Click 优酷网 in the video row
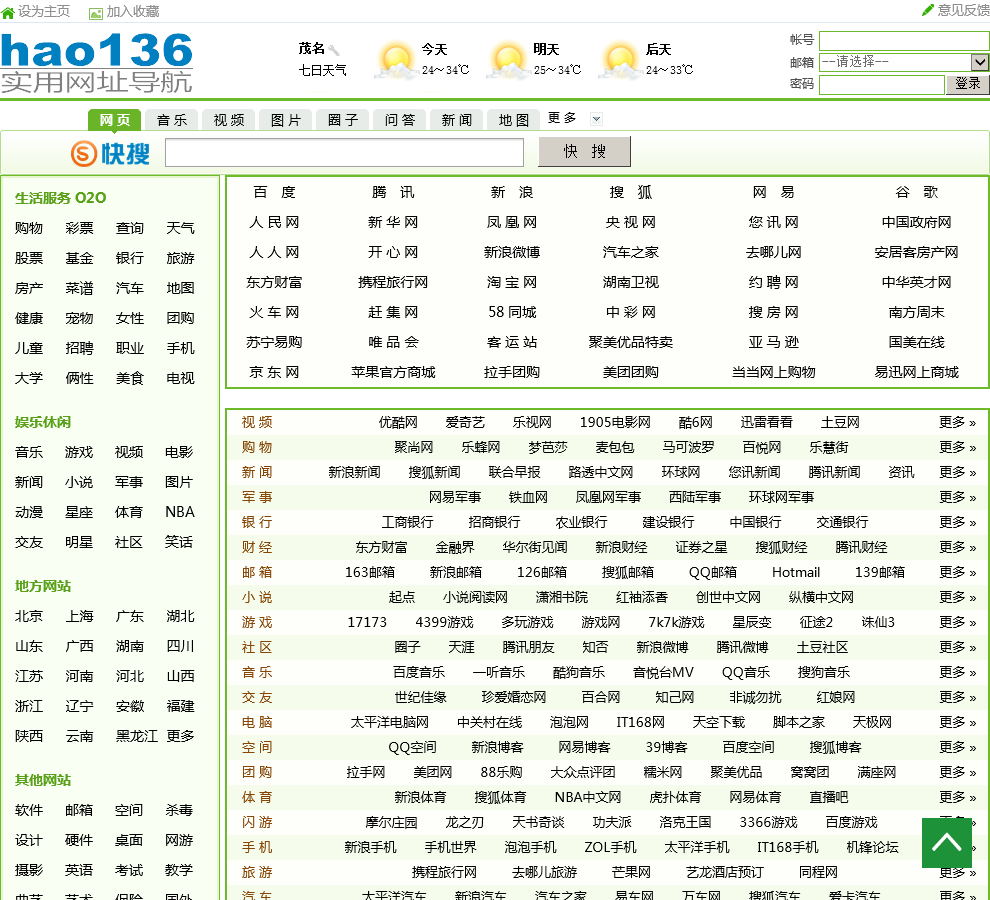990x900 pixels. 398,422
